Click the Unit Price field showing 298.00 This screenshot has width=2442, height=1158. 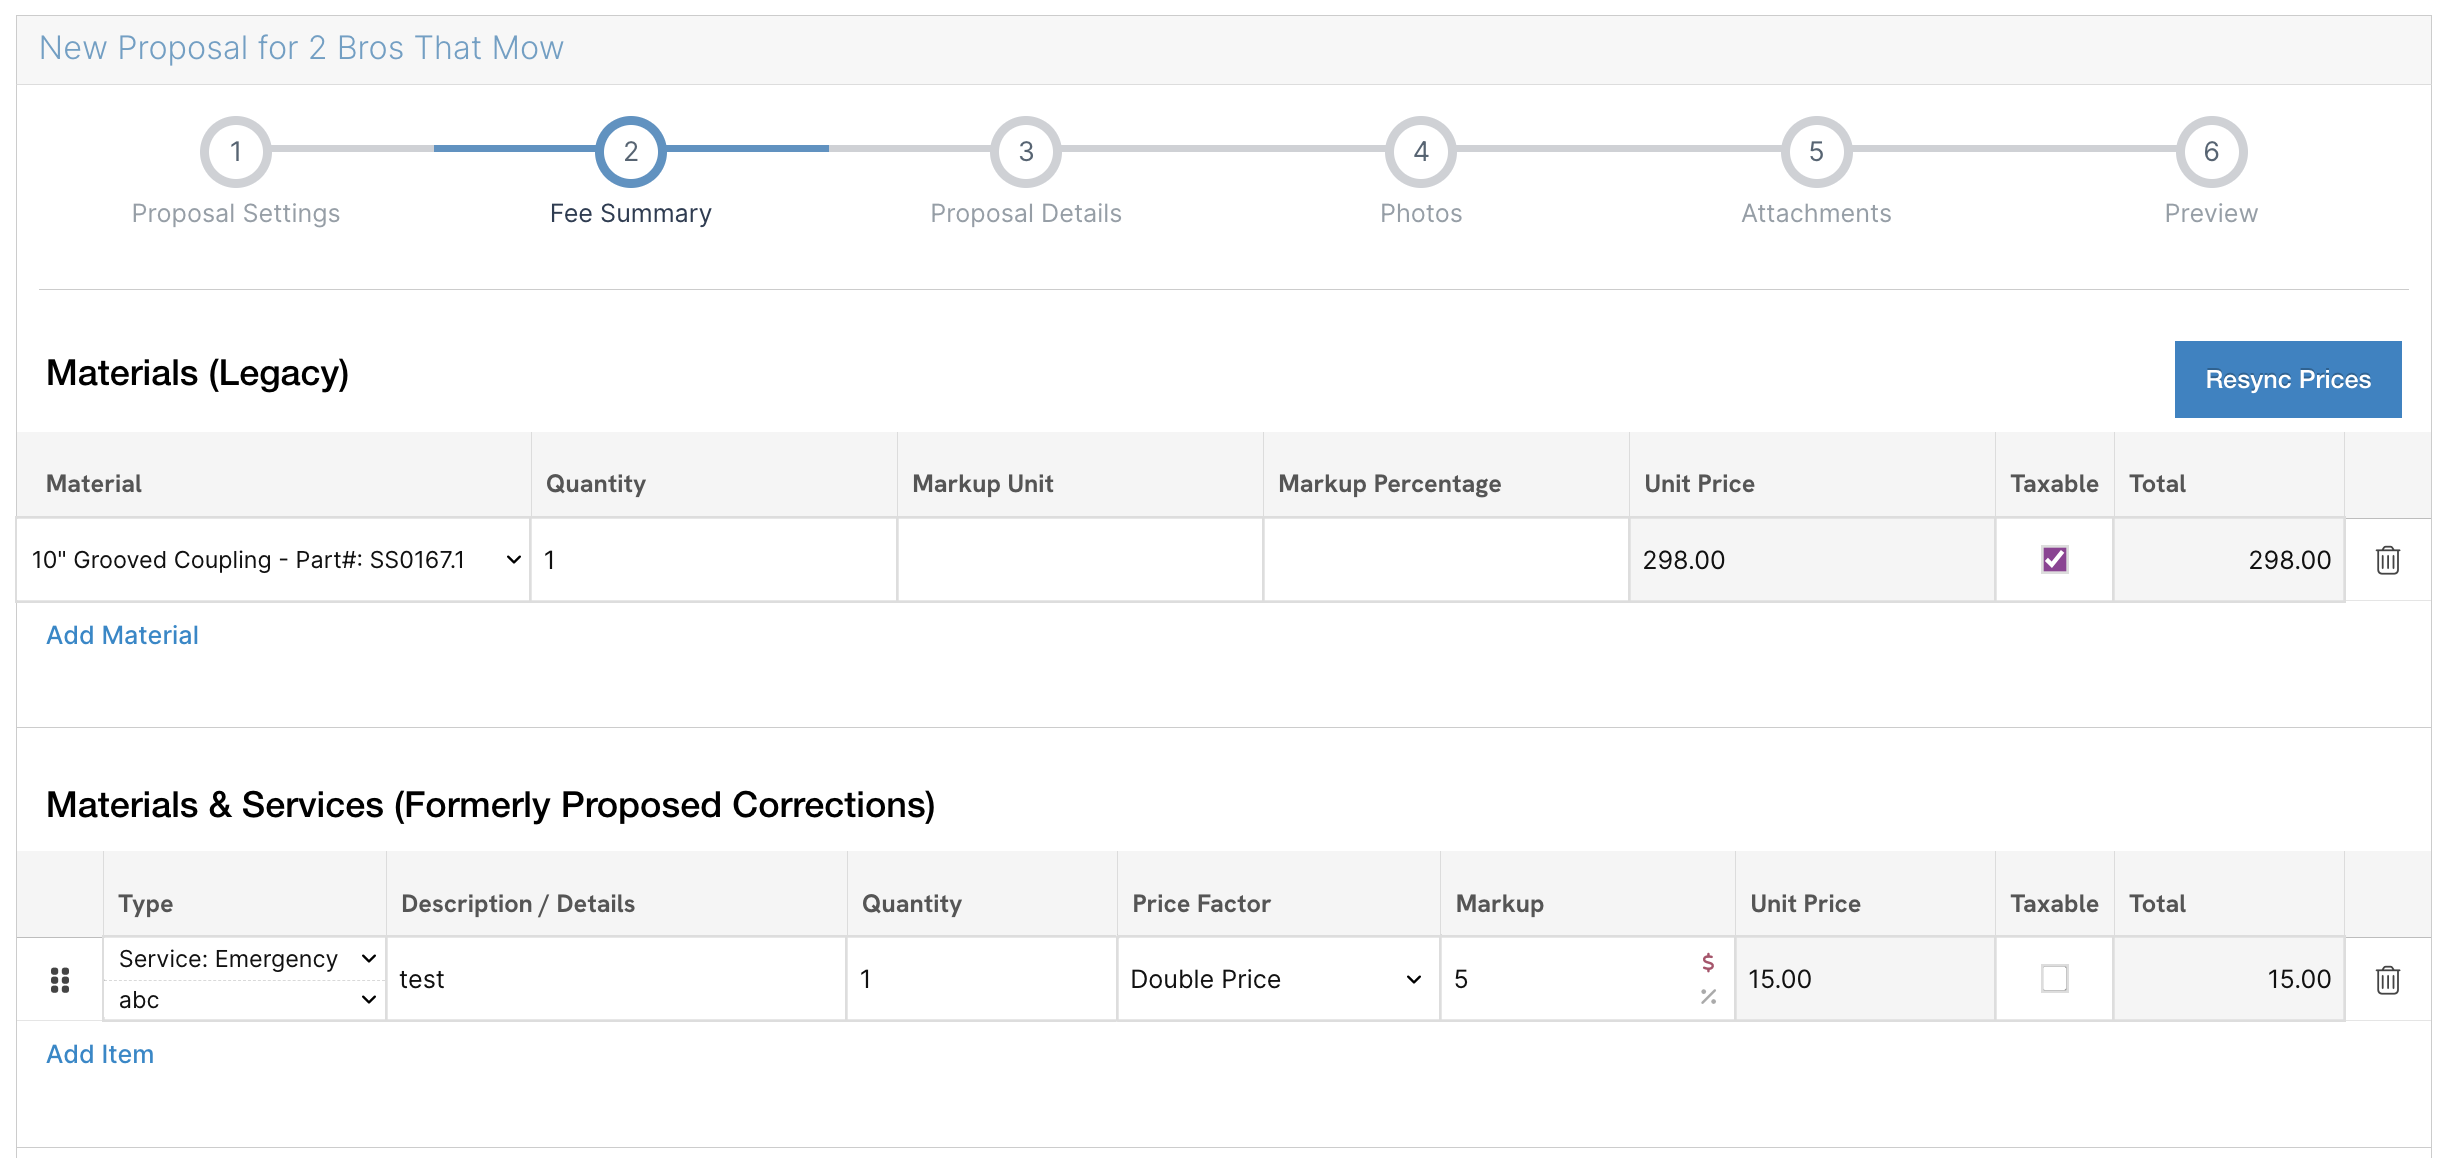(x=1812, y=560)
